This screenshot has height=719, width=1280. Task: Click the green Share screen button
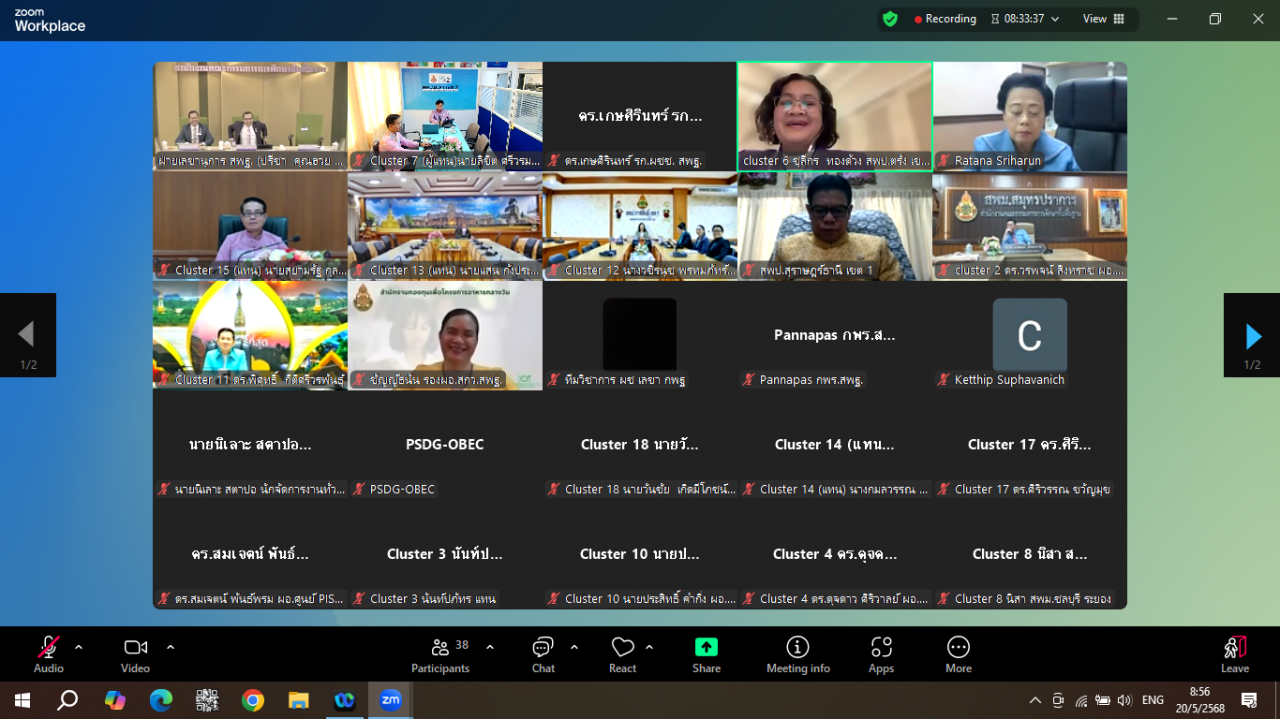point(706,654)
